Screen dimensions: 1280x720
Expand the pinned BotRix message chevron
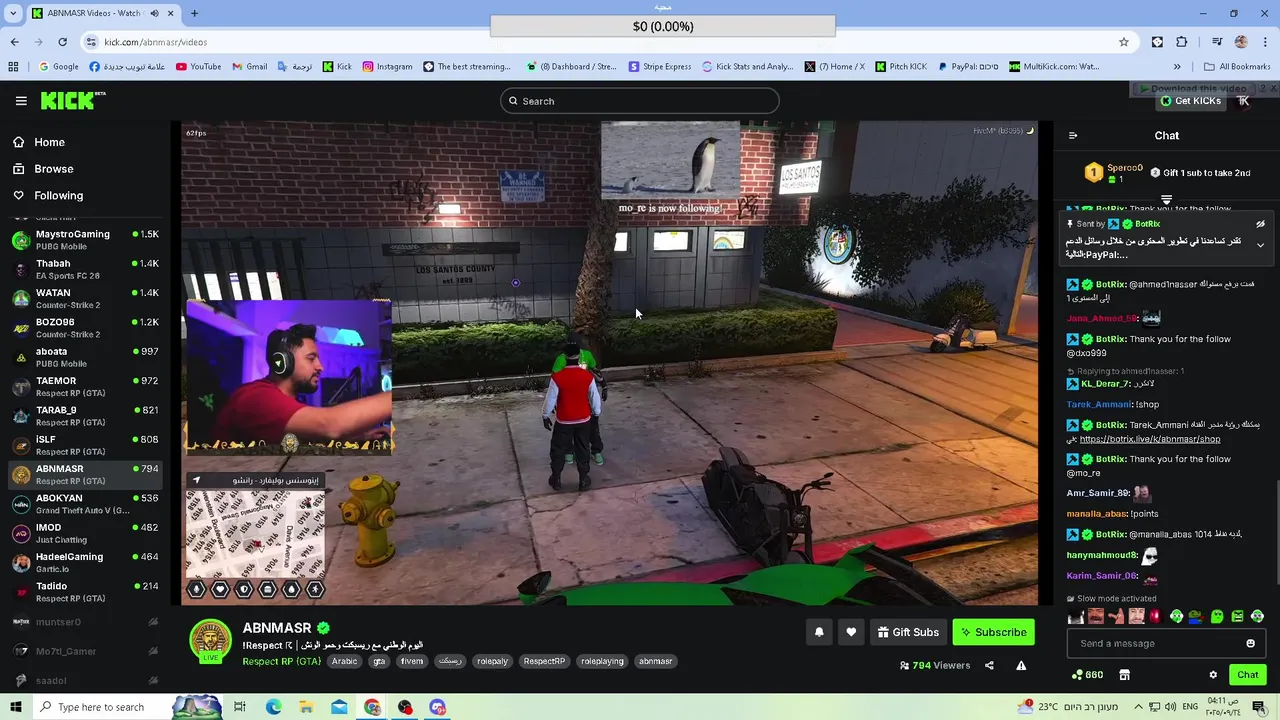tap(1260, 245)
